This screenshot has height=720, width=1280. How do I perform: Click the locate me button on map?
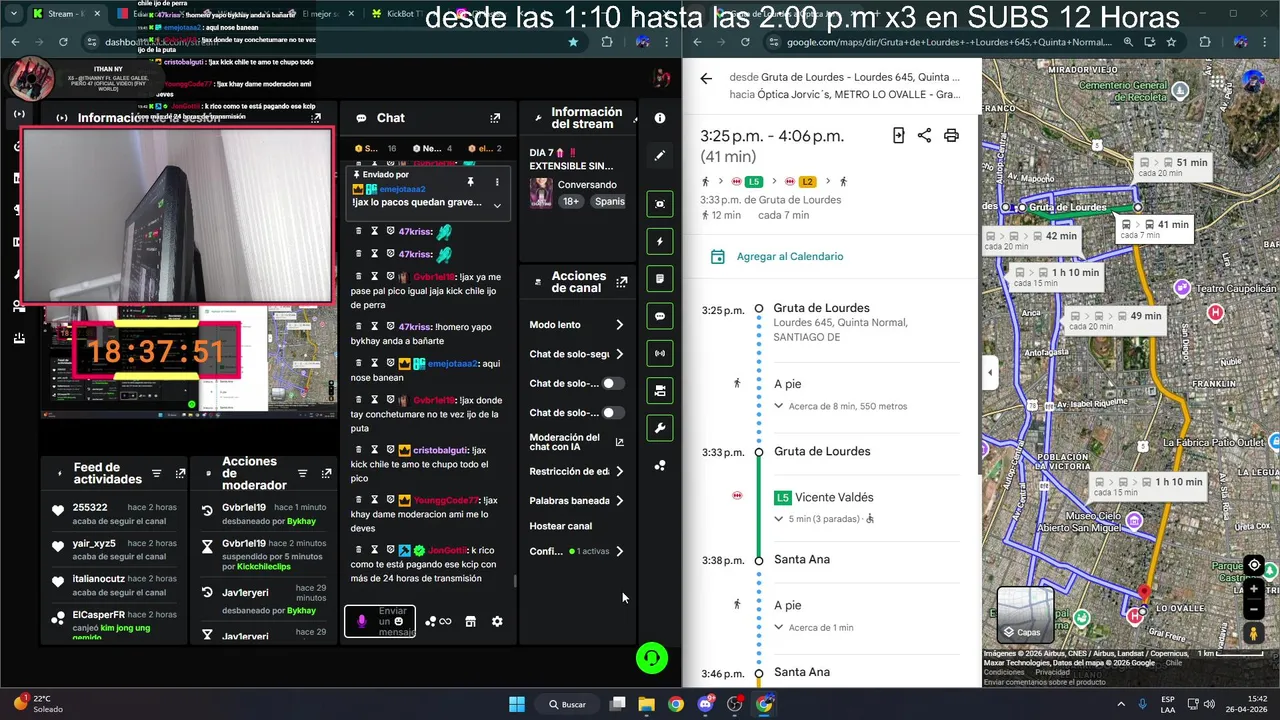[1254, 565]
